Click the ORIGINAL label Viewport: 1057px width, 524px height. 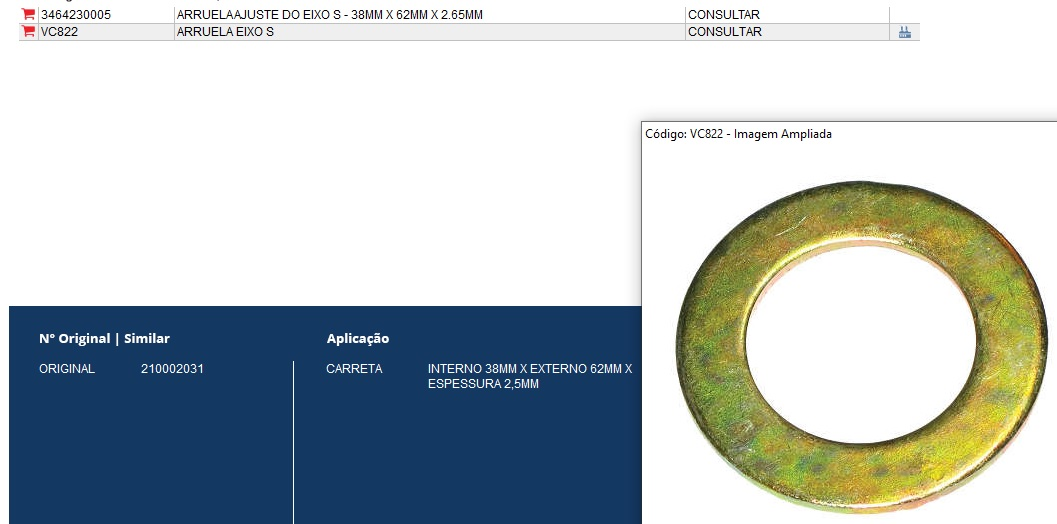click(x=67, y=369)
